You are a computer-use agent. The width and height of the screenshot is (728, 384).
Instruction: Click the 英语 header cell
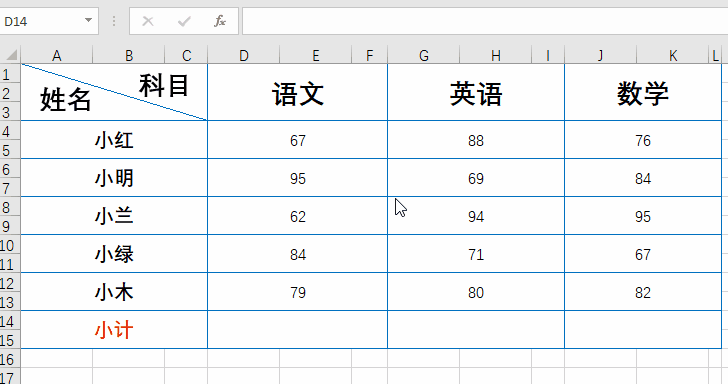pos(476,92)
